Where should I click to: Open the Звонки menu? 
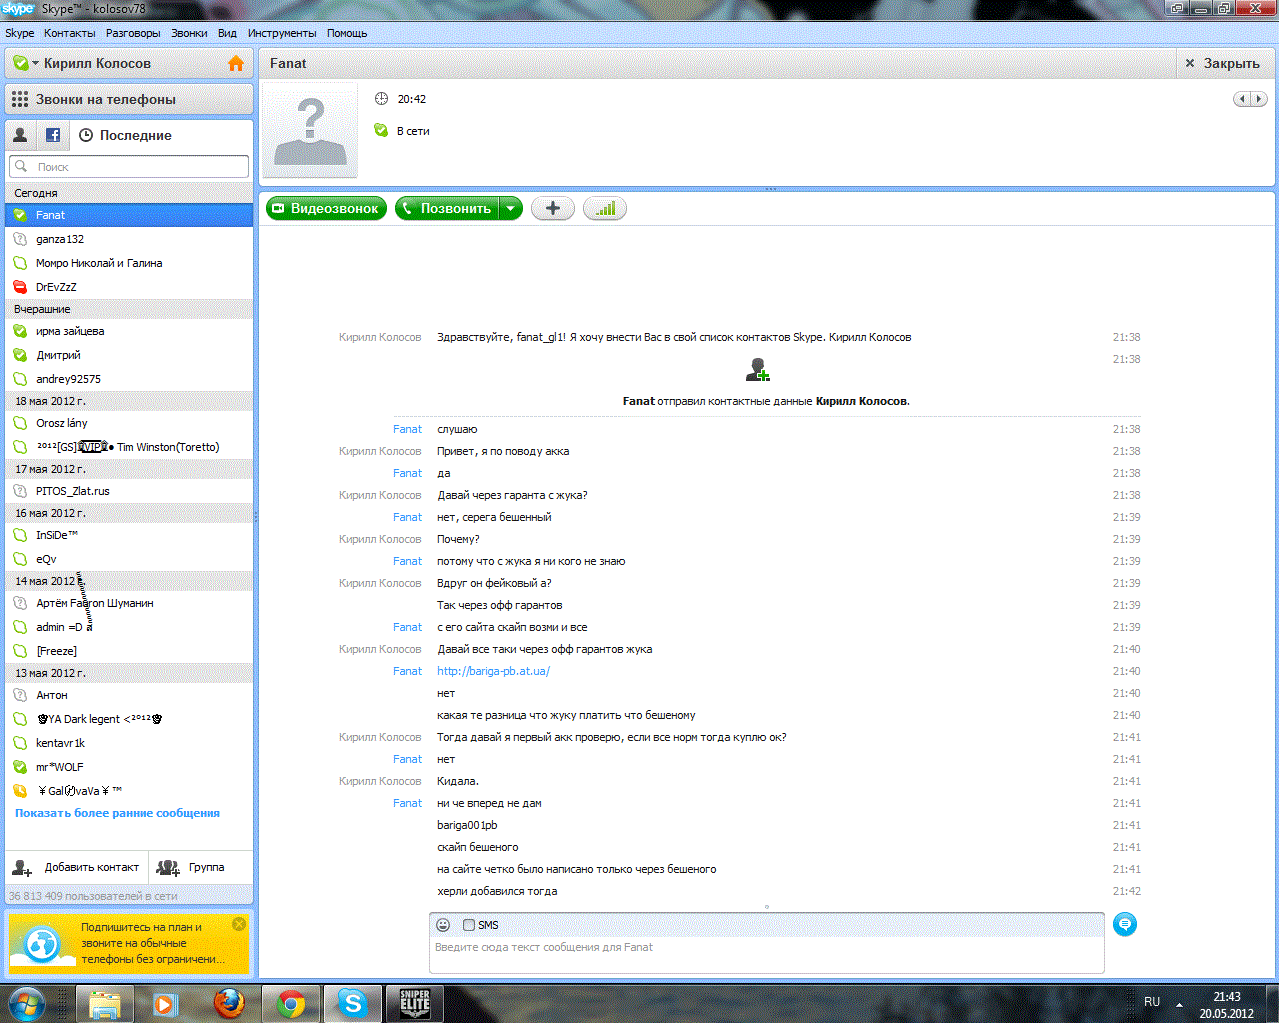[x=189, y=33]
